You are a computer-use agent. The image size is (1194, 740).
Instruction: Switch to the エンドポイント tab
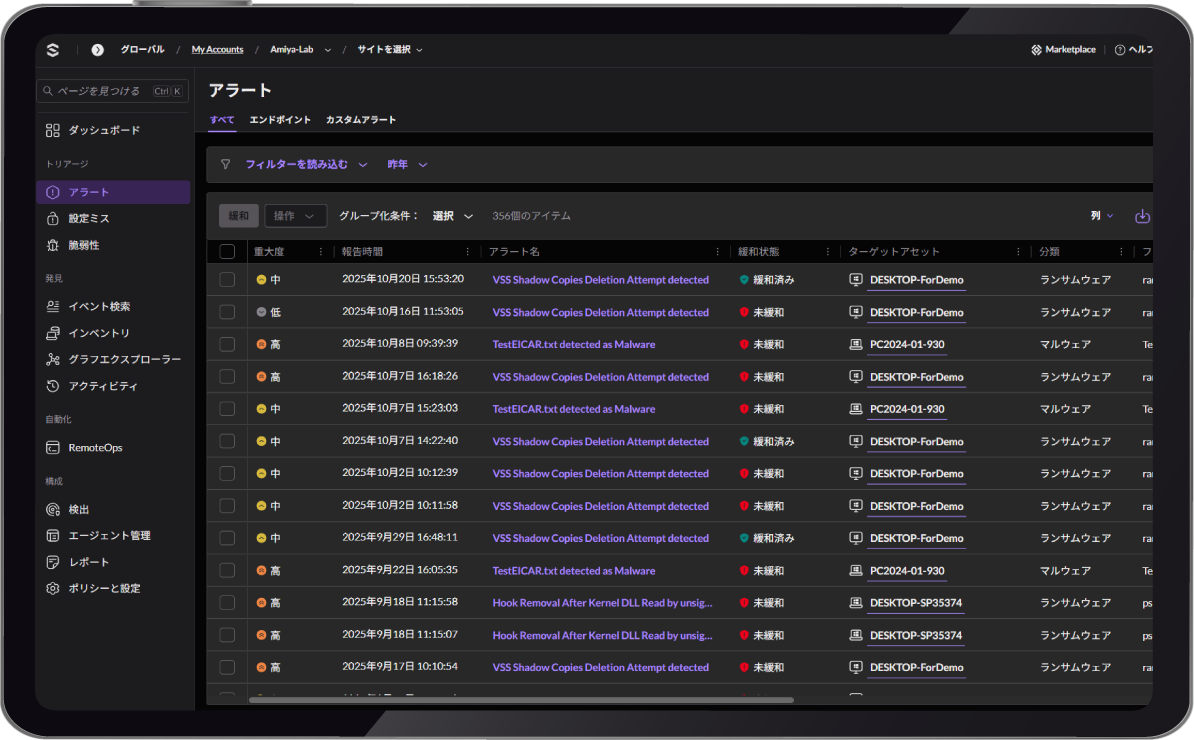pyautogui.click(x=280, y=120)
